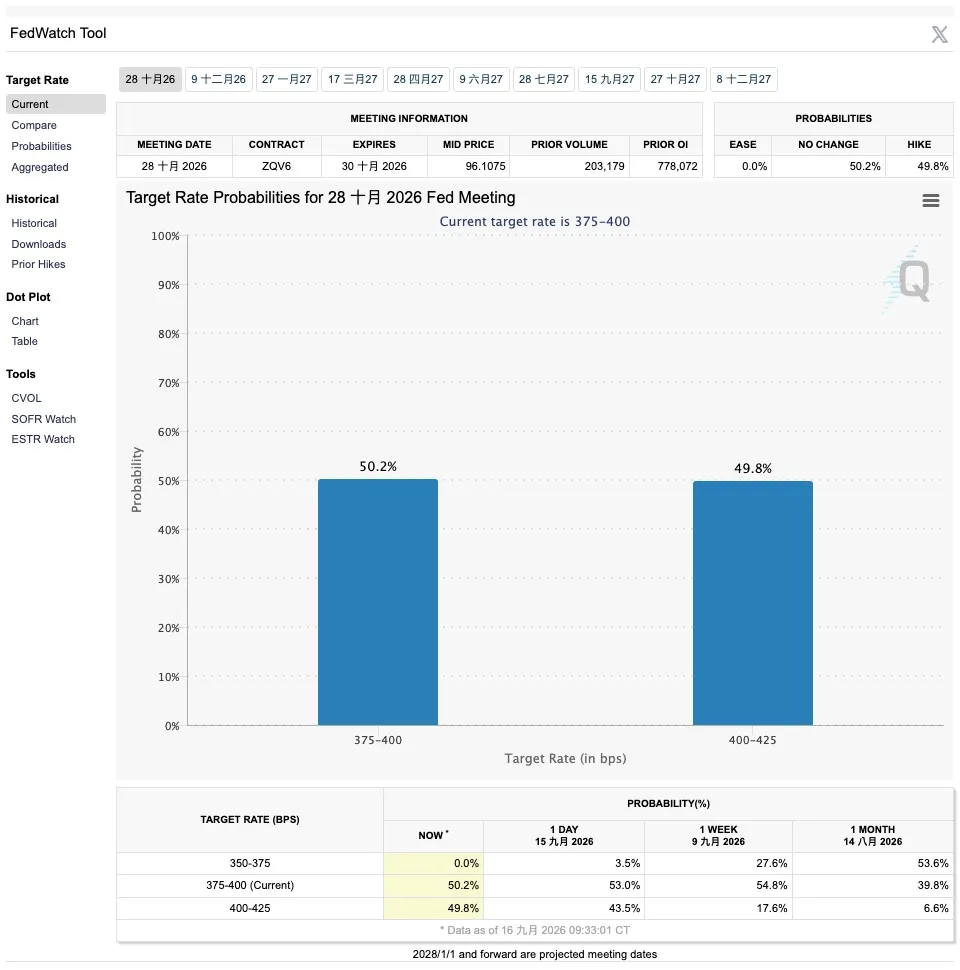The height and width of the screenshot is (970, 960).
Task: Open the SOFR Watch tool
Action: tap(43, 419)
